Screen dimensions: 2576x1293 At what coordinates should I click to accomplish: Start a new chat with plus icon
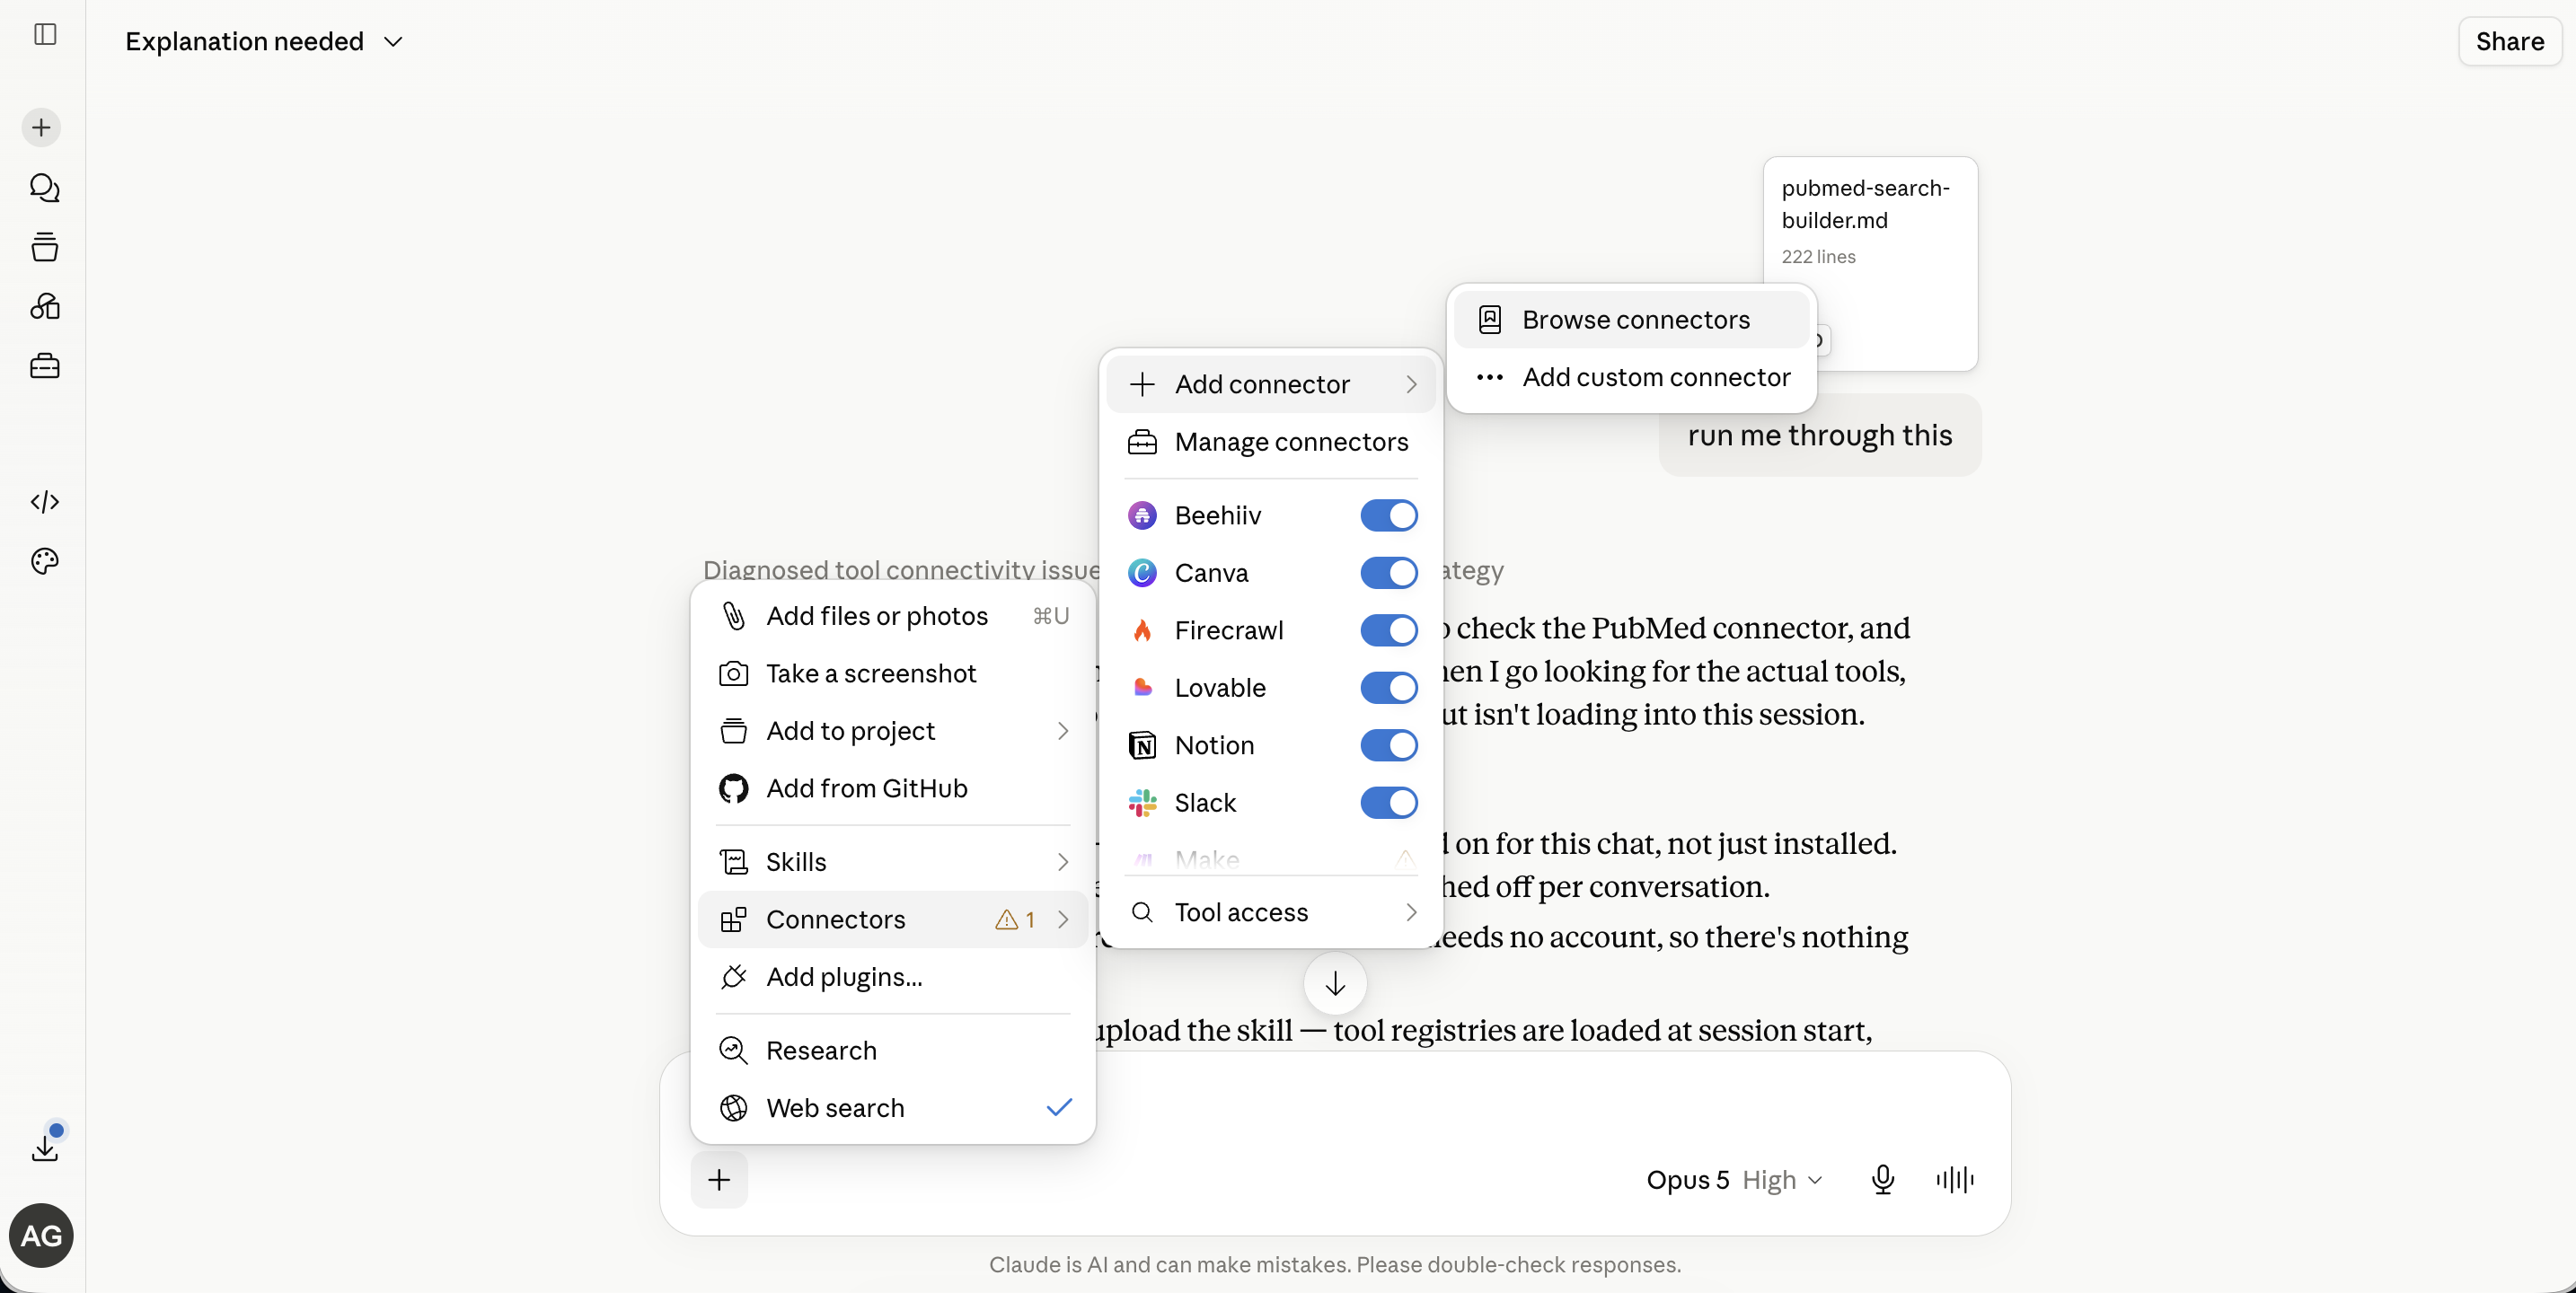click(42, 127)
